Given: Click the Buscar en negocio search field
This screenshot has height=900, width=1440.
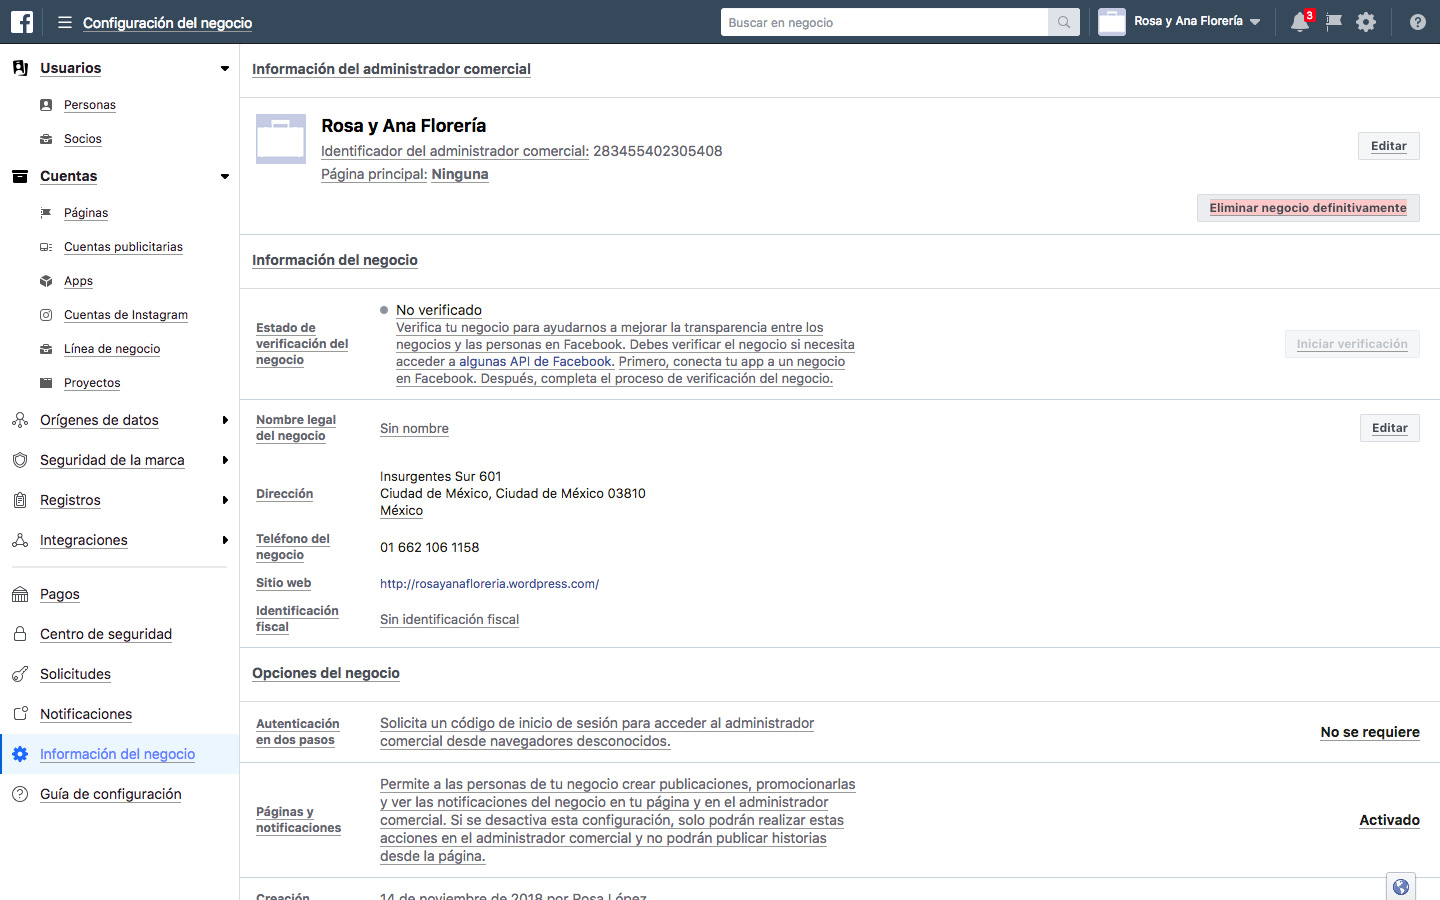Looking at the screenshot, I should [x=884, y=22].
